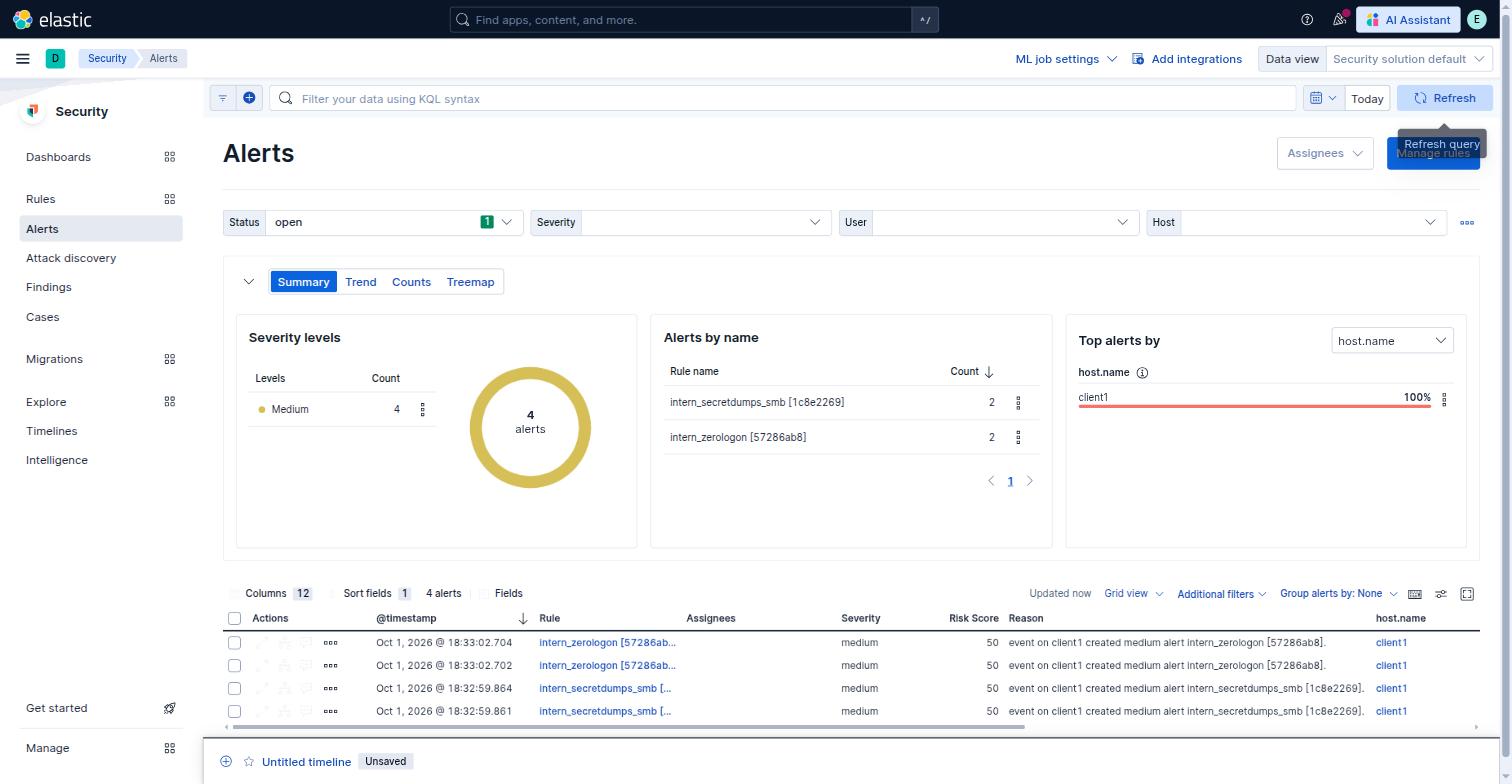Screen dimensions: 1512x784
Task: Open actions menu for the Medium severity row
Action: [422, 410]
